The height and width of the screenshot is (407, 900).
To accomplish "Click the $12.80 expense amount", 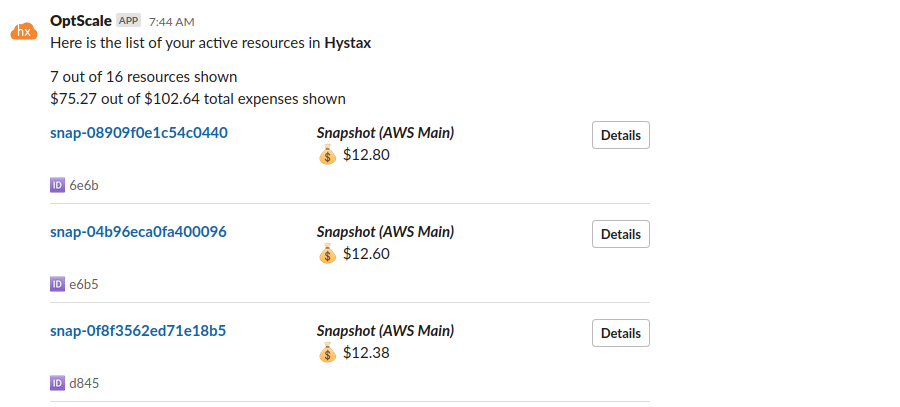I will [366, 155].
